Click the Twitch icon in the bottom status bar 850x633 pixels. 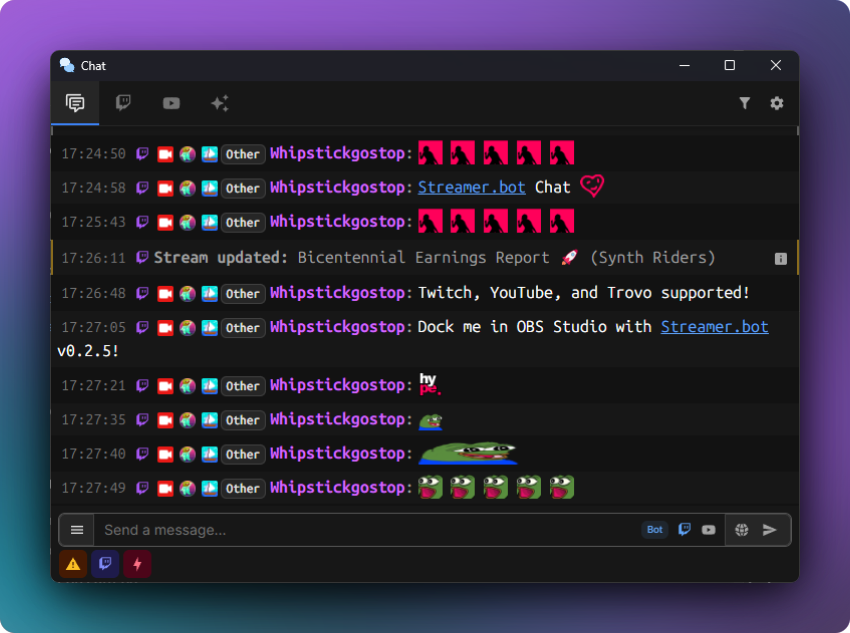[x=104, y=563]
